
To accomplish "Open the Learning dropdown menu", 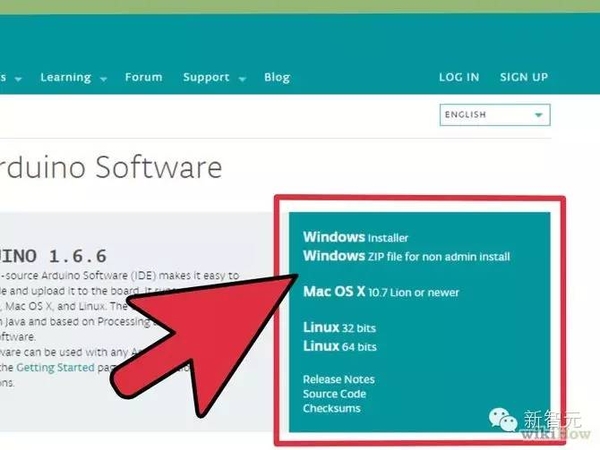I will (73, 78).
